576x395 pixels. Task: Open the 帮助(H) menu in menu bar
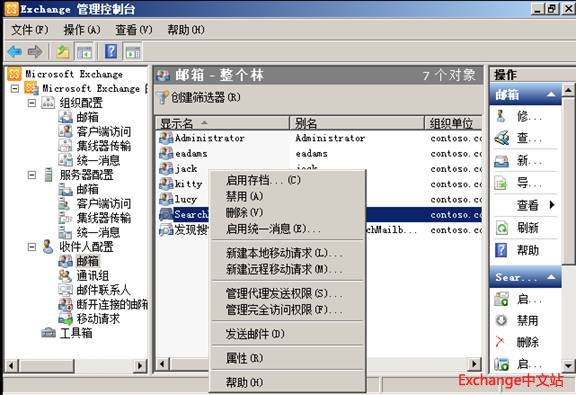pyautogui.click(x=186, y=30)
